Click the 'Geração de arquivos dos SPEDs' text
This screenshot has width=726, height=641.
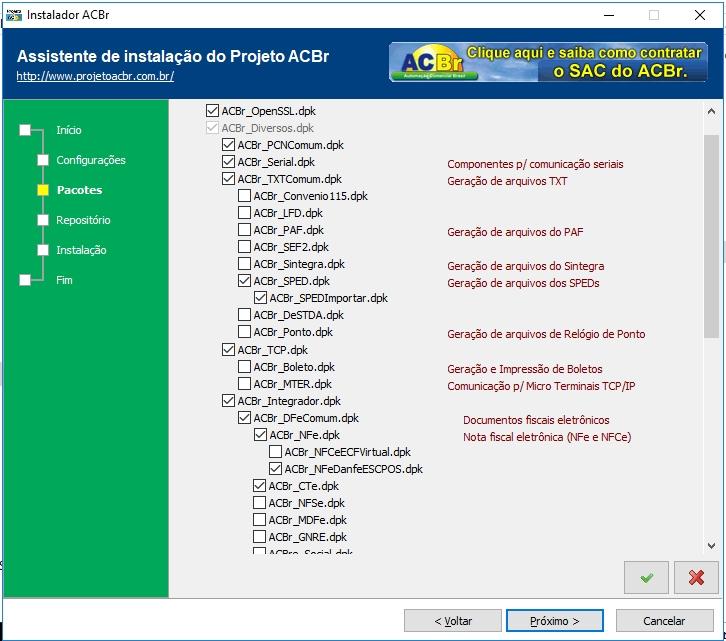523,283
